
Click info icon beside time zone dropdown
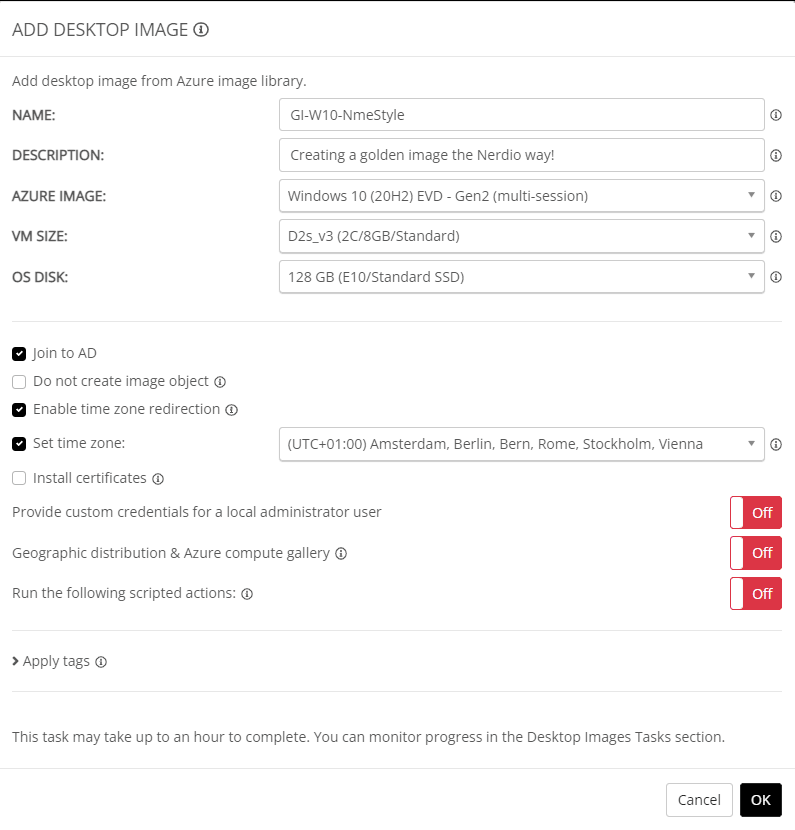tap(776, 444)
